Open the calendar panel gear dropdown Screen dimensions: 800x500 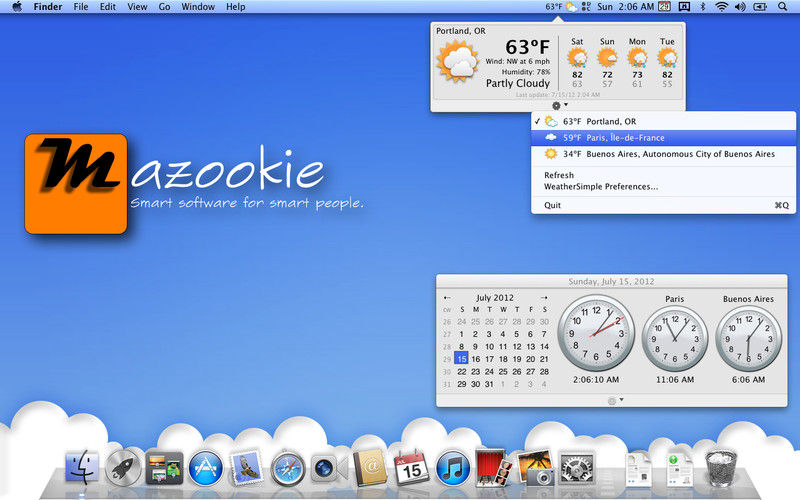coord(616,401)
